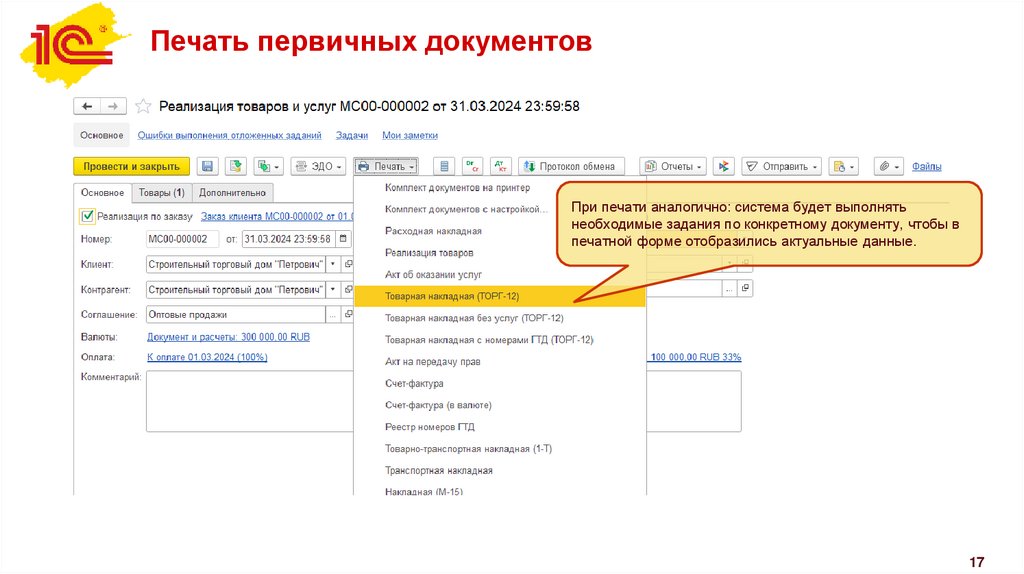
Task: Switch to the upper Основное navigation tab
Action: pos(101,135)
